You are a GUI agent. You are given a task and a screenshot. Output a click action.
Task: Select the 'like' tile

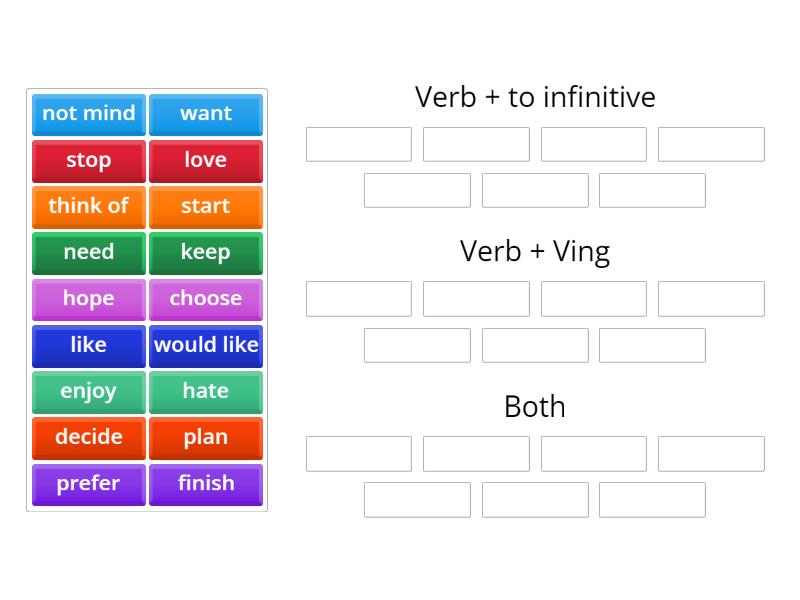pos(88,345)
